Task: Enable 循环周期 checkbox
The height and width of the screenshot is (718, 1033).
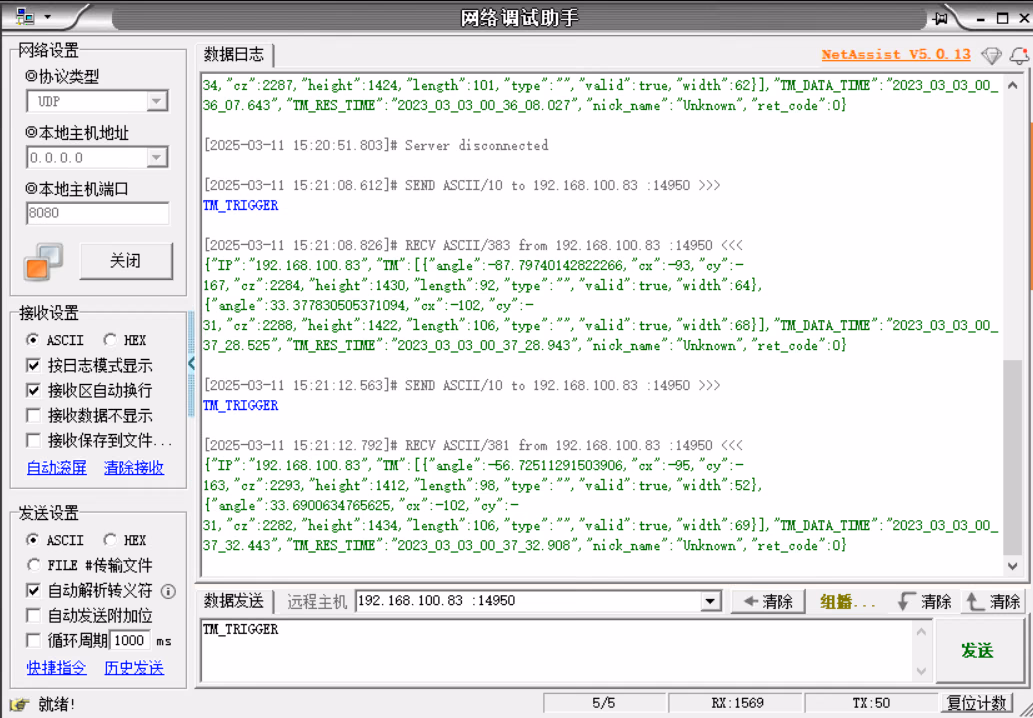Action: (x=33, y=640)
